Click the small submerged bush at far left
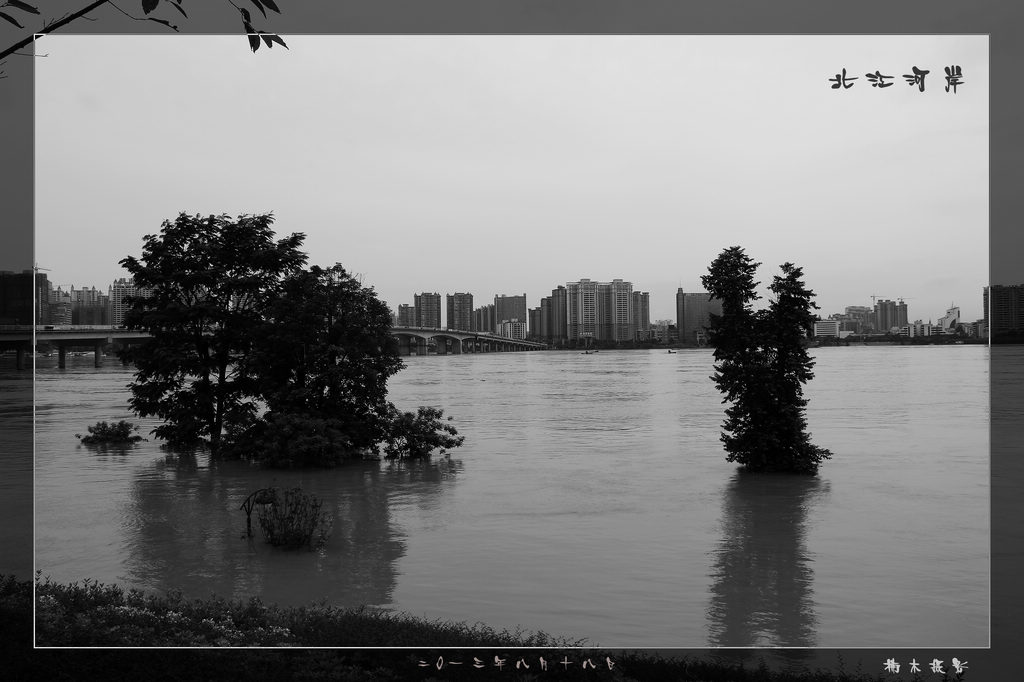Image resolution: width=1024 pixels, height=682 pixels. [x=110, y=433]
